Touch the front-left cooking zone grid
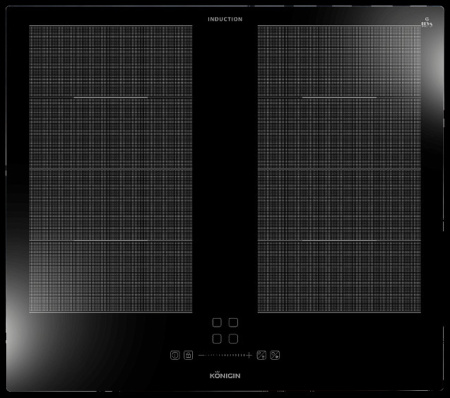This screenshot has height=398, width=450. click(111, 241)
